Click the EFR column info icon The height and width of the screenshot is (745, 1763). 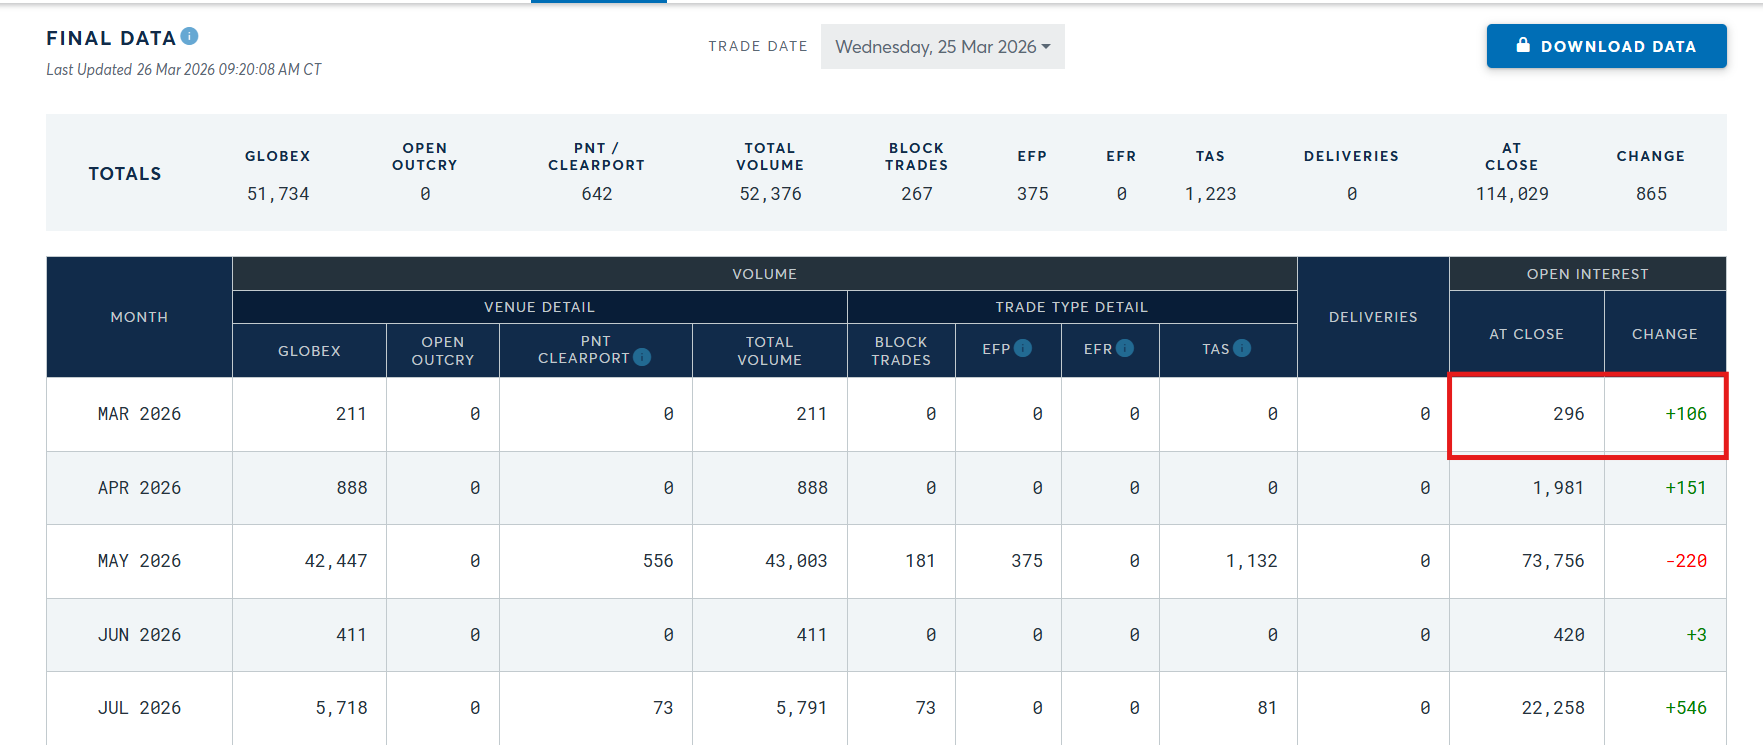coord(1125,348)
